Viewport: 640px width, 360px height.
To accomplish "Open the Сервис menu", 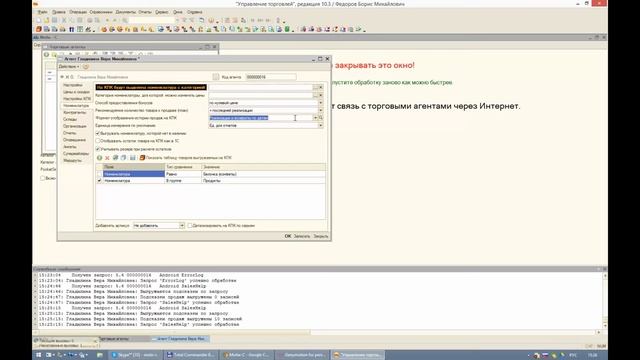I will click(162, 12).
